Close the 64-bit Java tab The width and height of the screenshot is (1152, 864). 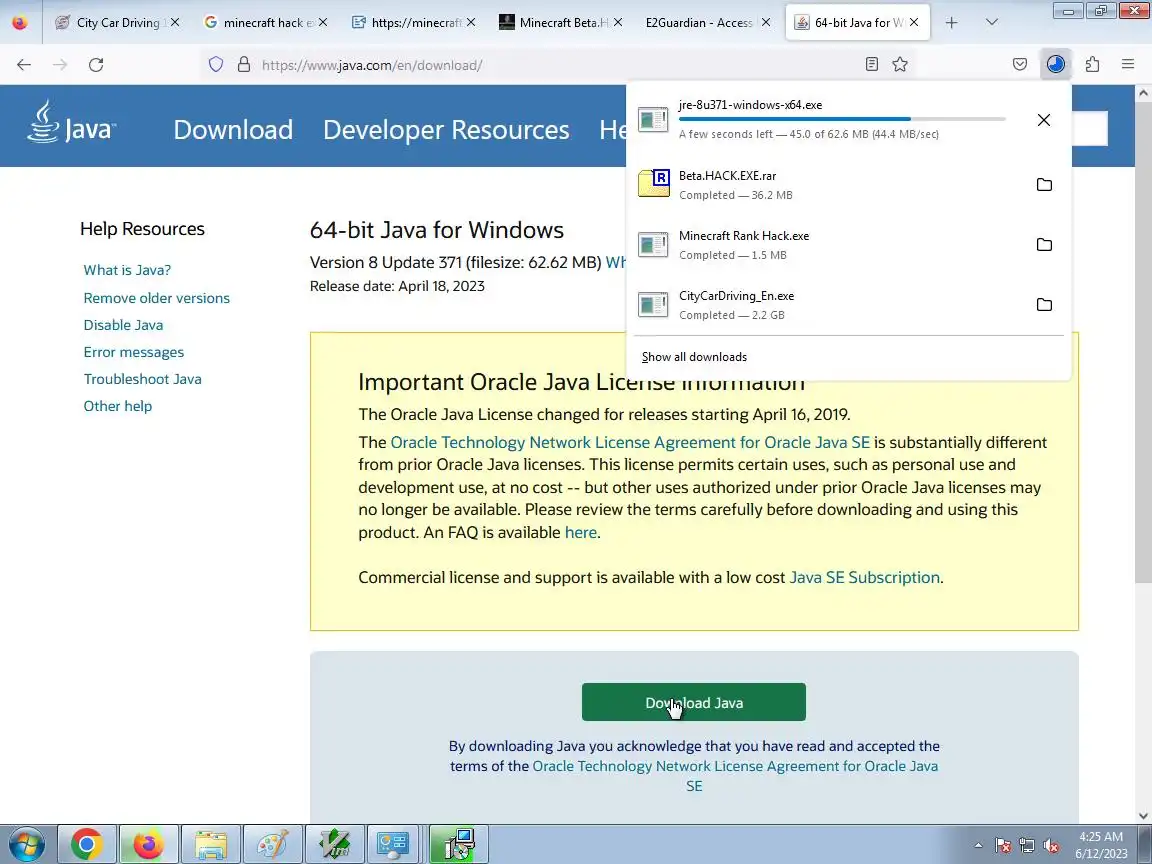914,23
